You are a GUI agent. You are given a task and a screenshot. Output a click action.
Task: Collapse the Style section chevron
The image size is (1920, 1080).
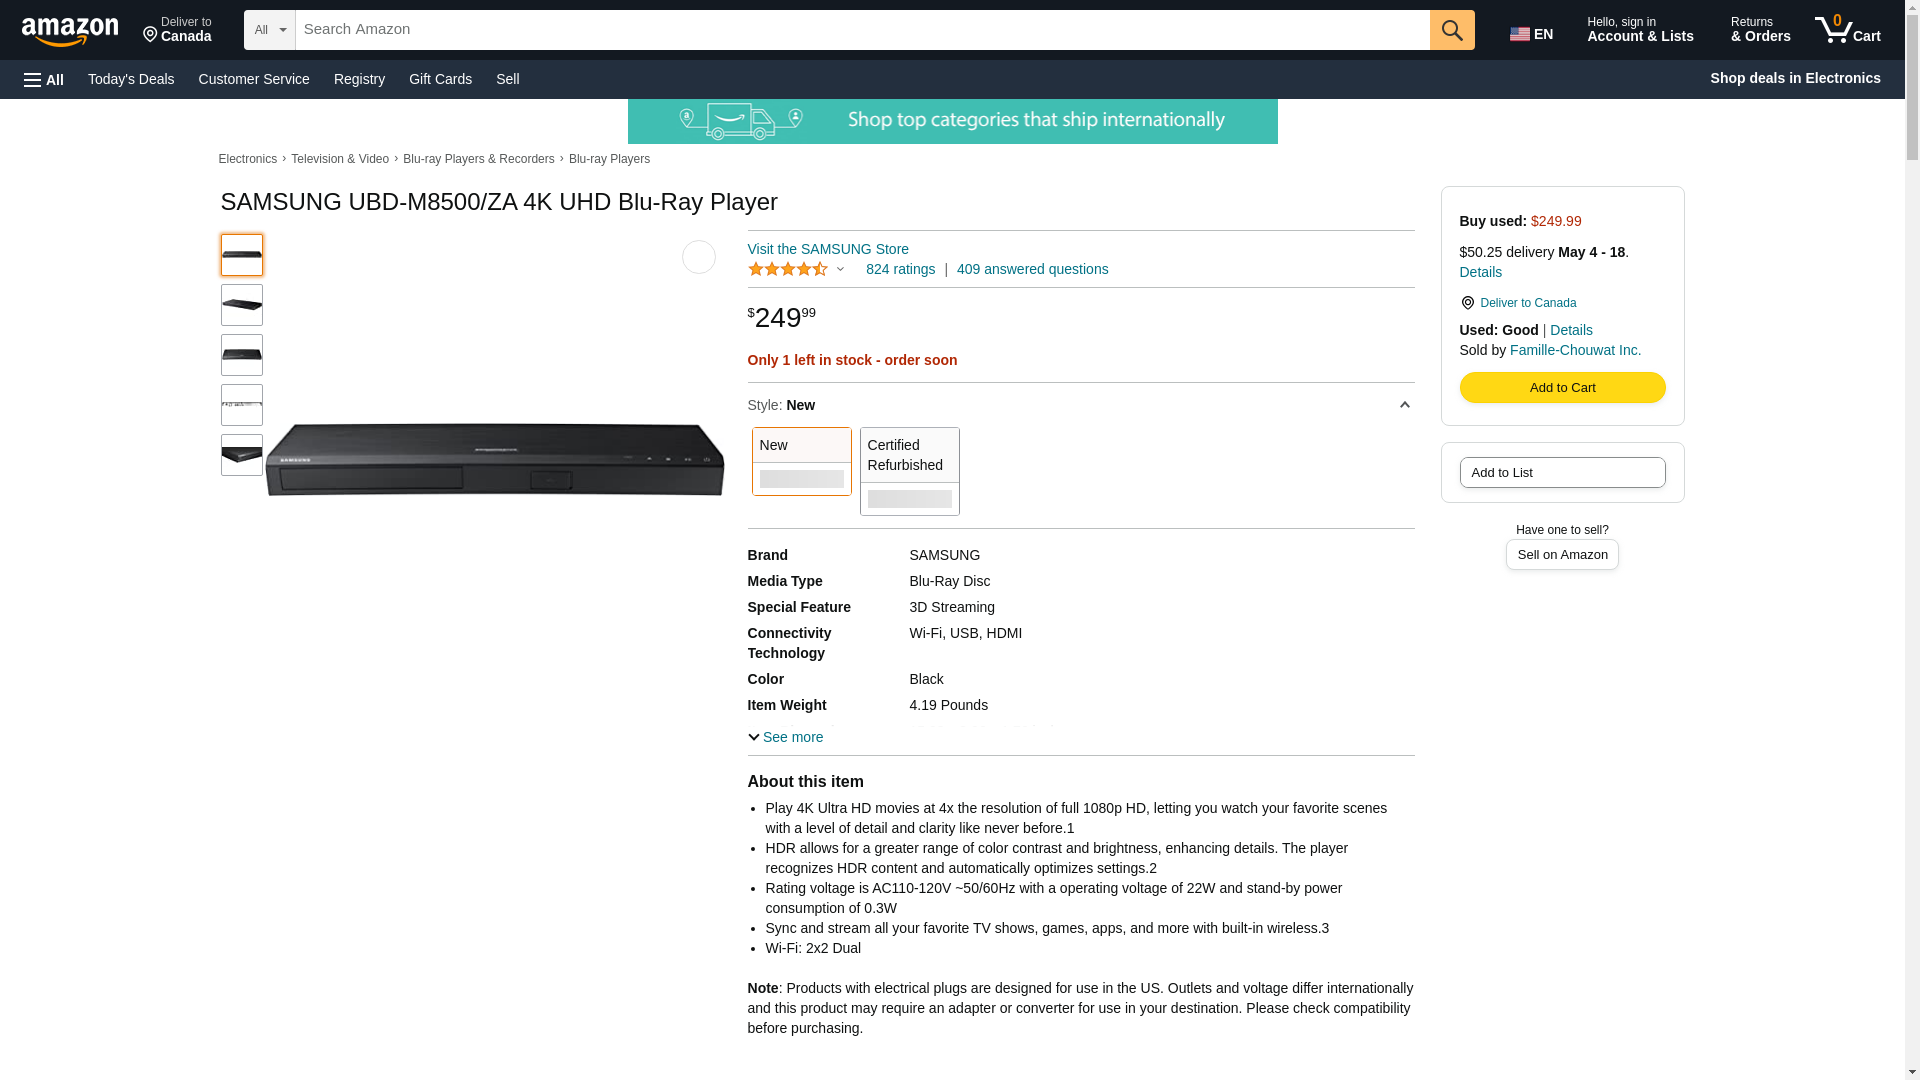[x=1404, y=405]
